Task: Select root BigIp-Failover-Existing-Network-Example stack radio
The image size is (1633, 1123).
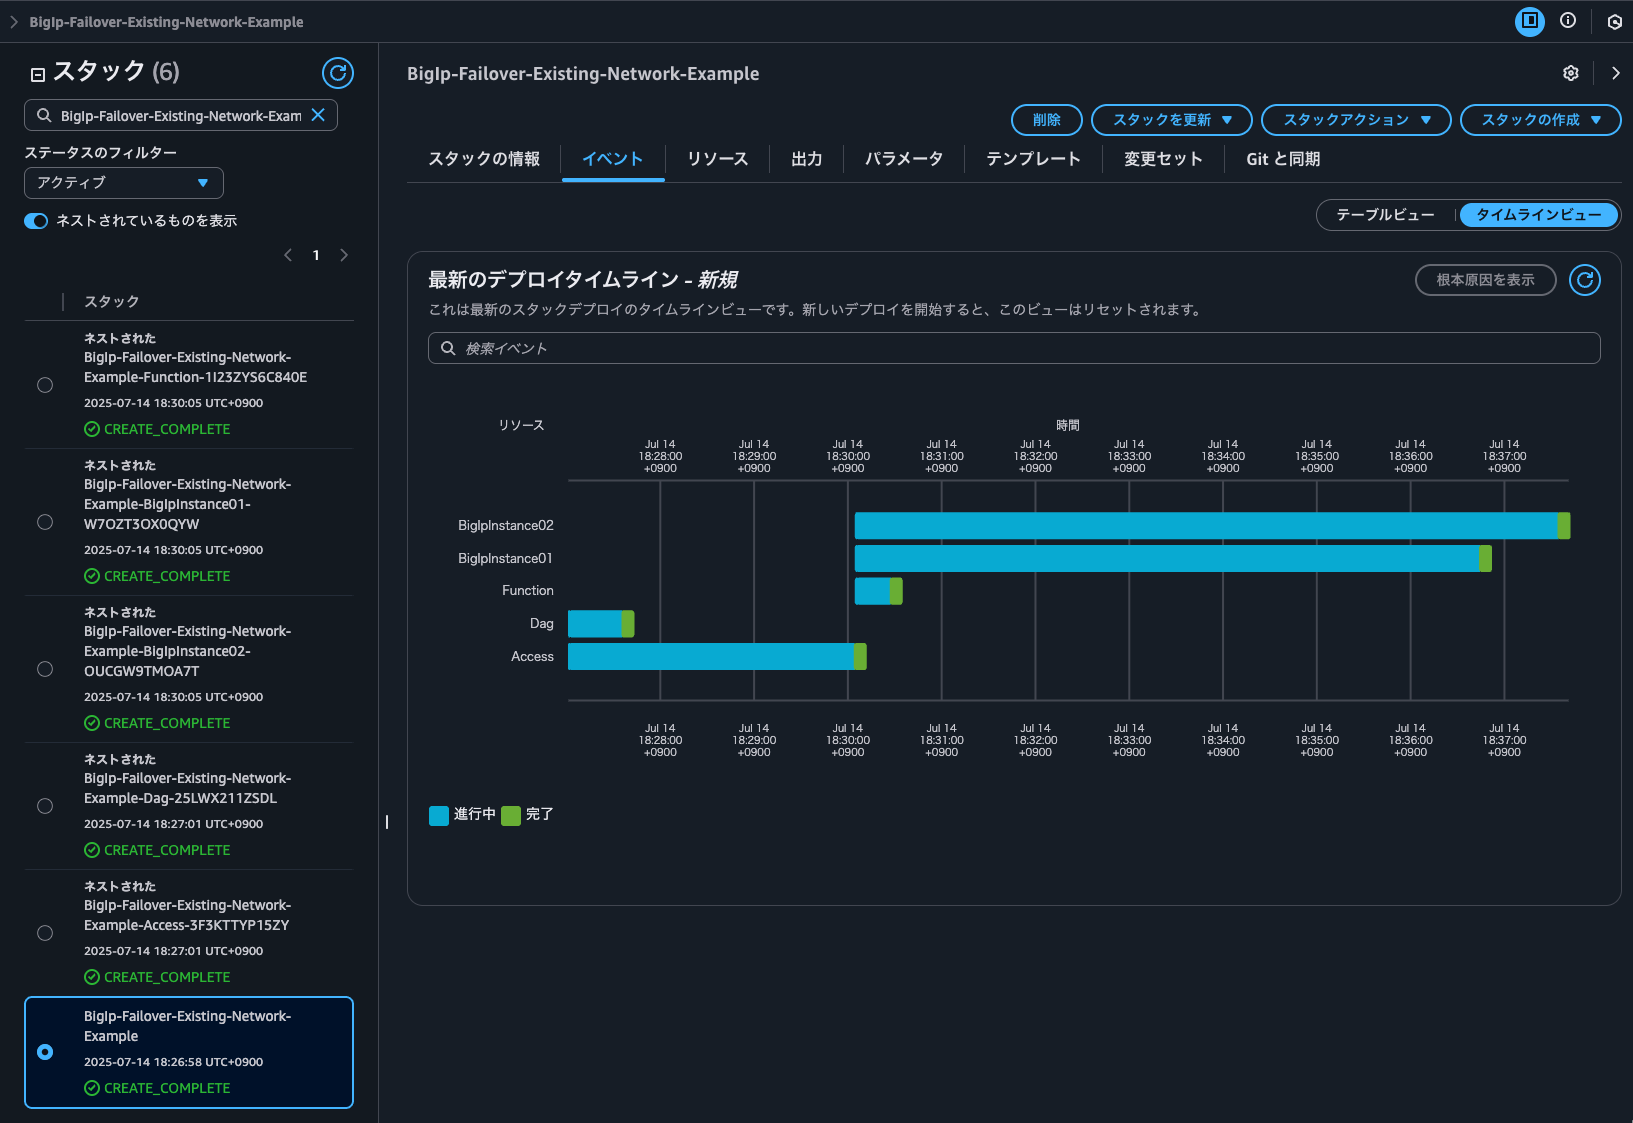Action: (45, 1052)
